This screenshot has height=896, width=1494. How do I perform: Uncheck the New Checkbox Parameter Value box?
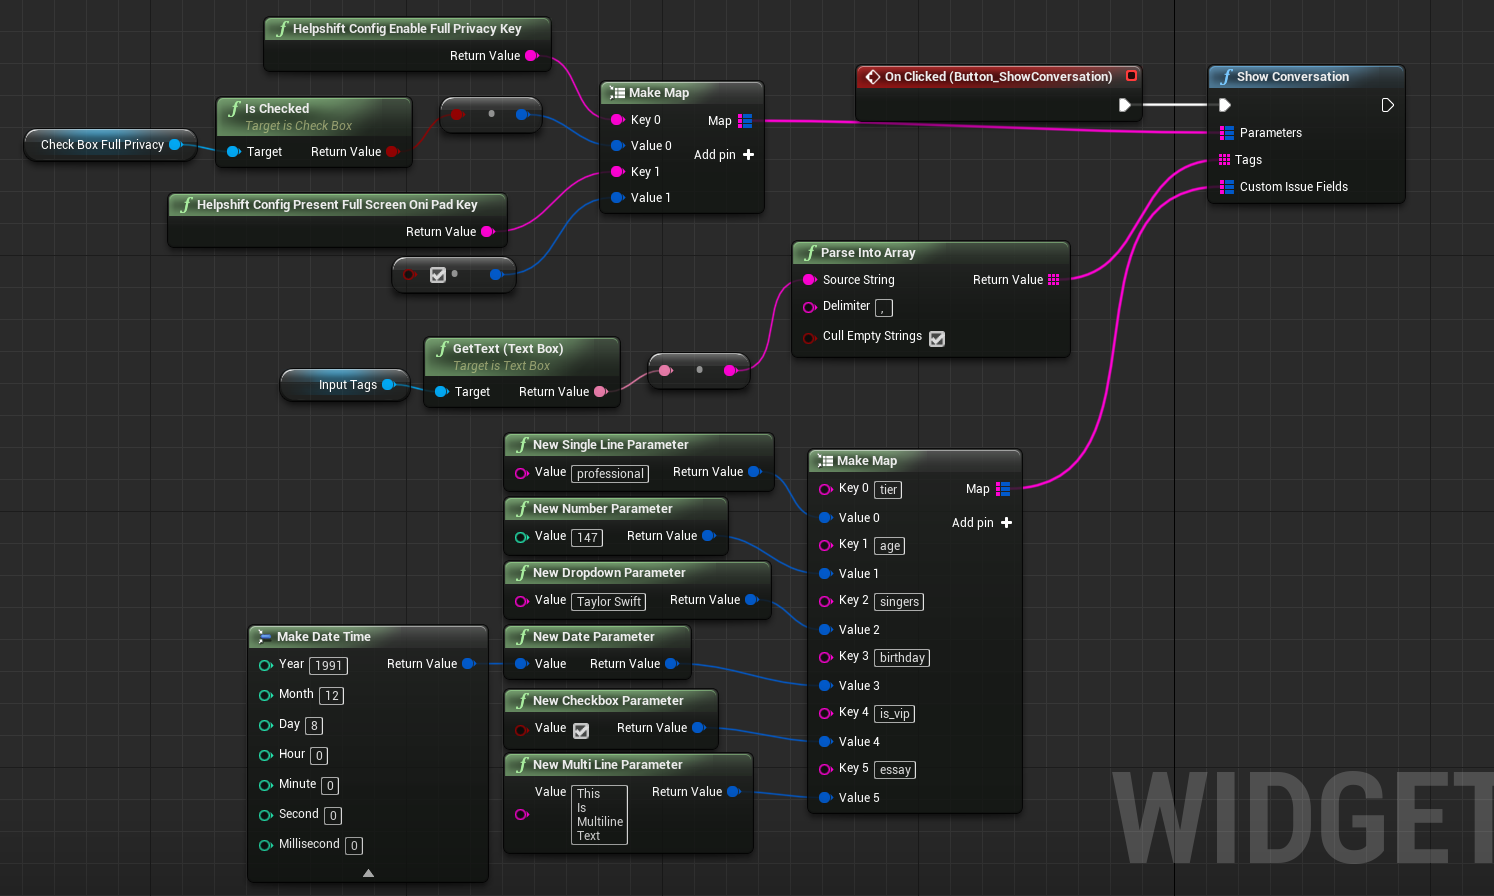[x=581, y=730]
